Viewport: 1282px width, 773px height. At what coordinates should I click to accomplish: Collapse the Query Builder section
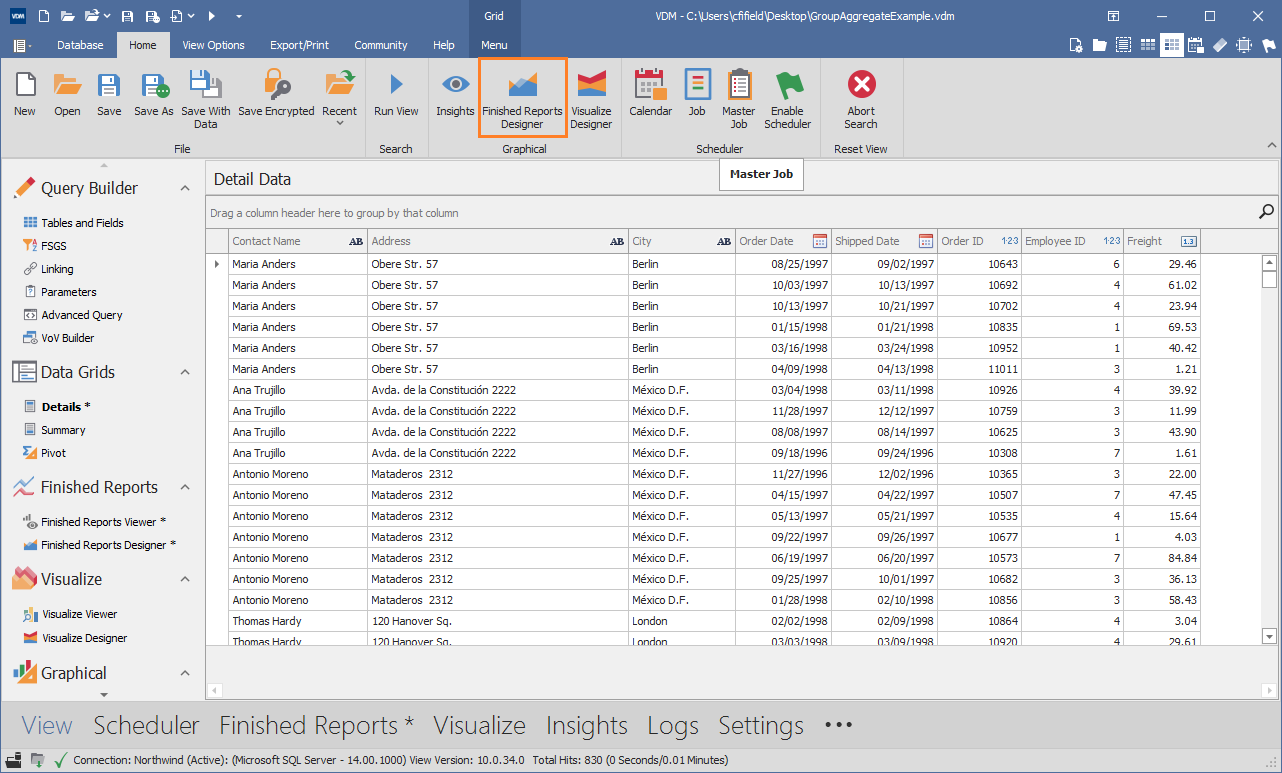pos(184,188)
